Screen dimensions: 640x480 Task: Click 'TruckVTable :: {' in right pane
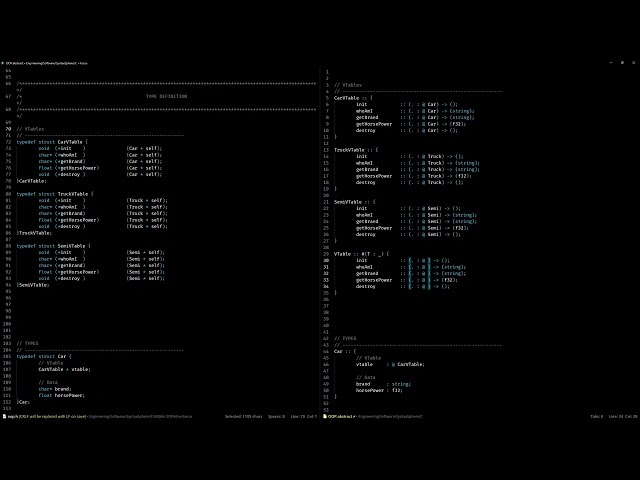point(356,150)
